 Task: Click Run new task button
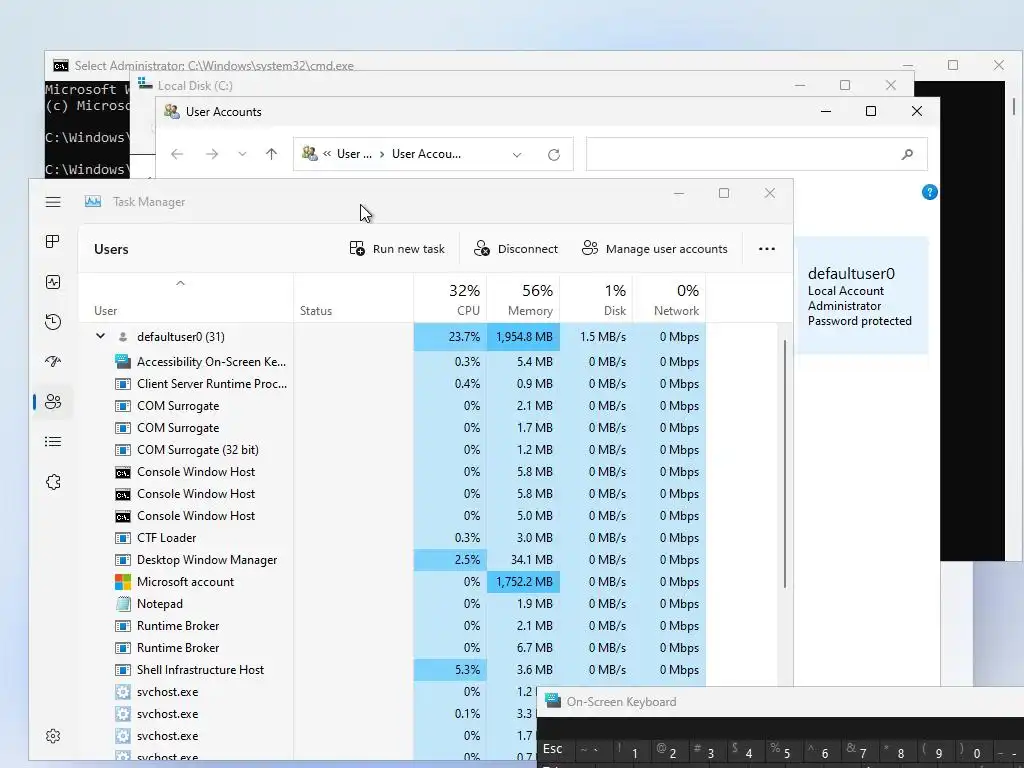point(397,249)
